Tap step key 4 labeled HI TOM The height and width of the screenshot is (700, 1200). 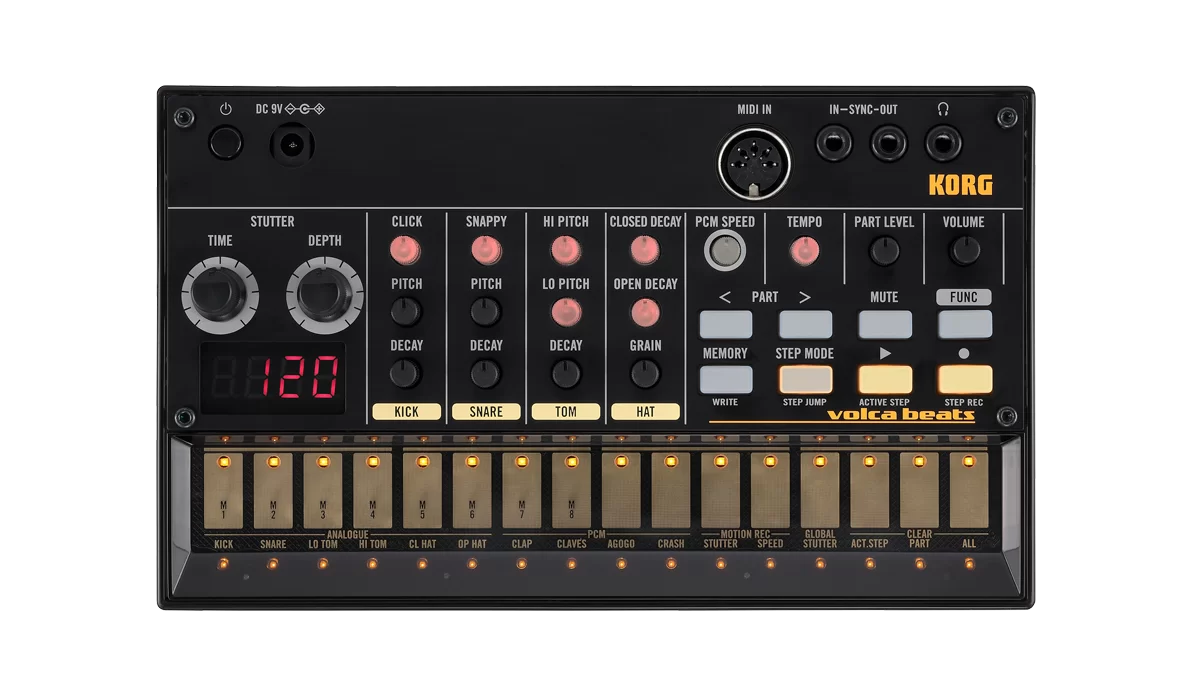coord(373,490)
